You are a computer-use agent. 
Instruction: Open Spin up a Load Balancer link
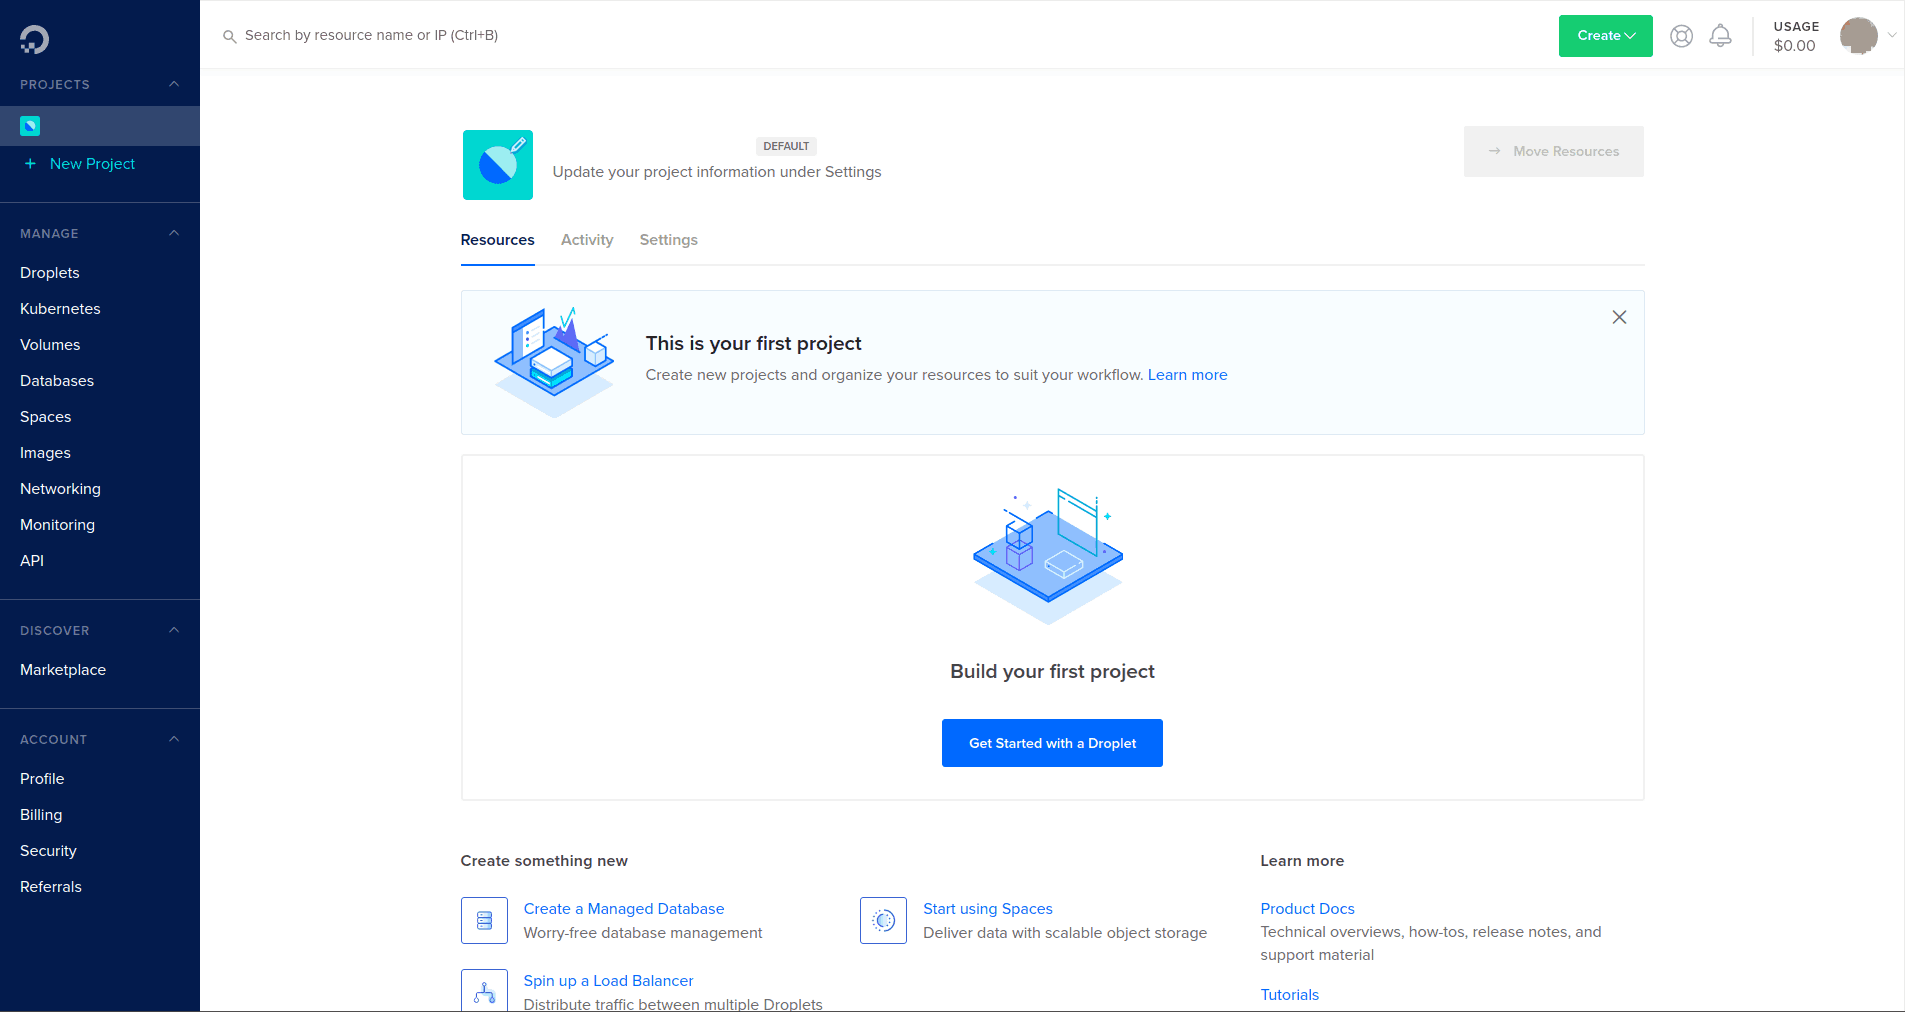[x=608, y=981]
